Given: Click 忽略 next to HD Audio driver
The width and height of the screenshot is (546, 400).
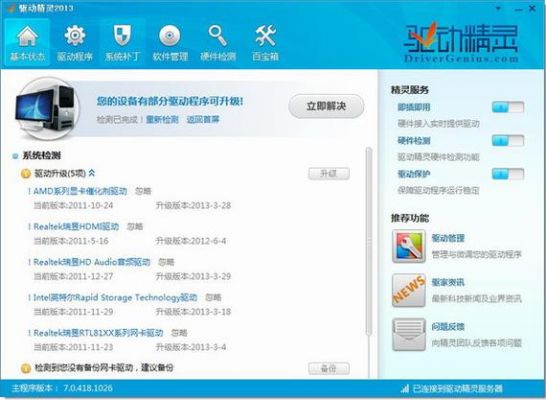Looking at the screenshot, I should click(166, 262).
